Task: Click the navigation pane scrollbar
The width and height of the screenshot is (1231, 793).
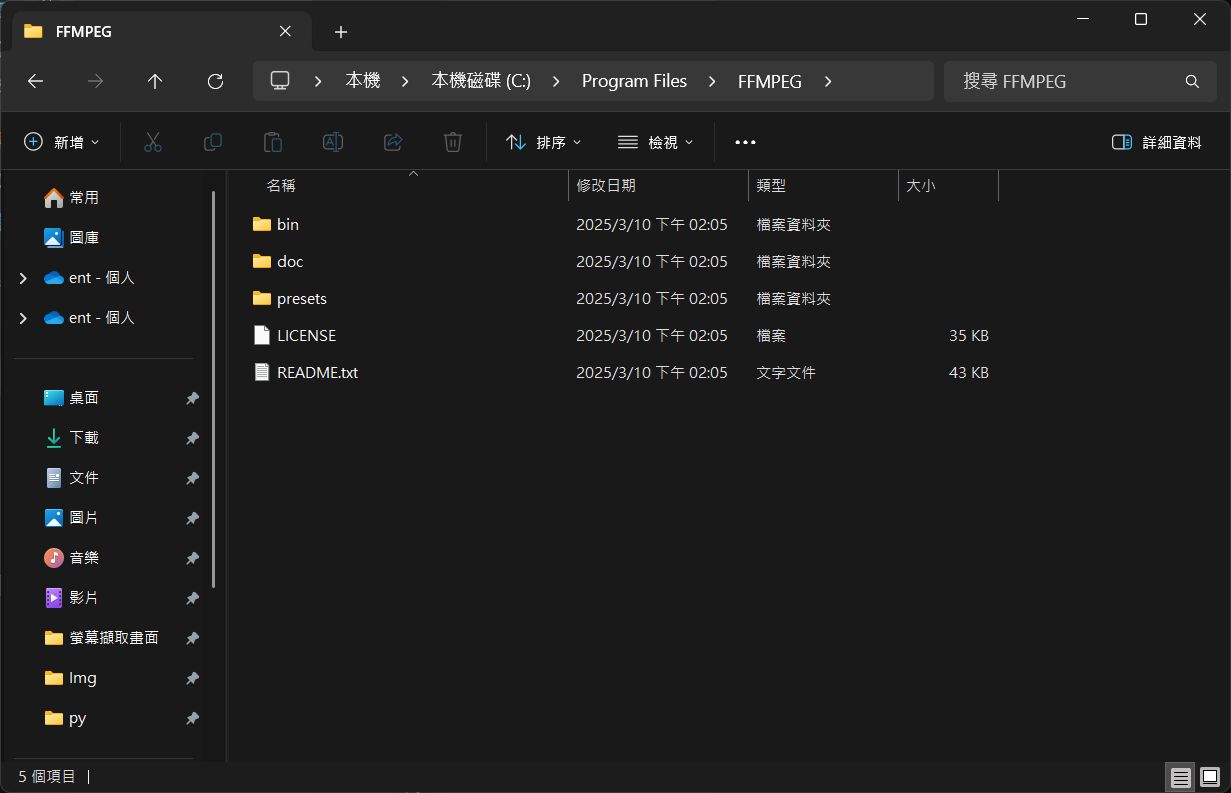Action: point(213,390)
